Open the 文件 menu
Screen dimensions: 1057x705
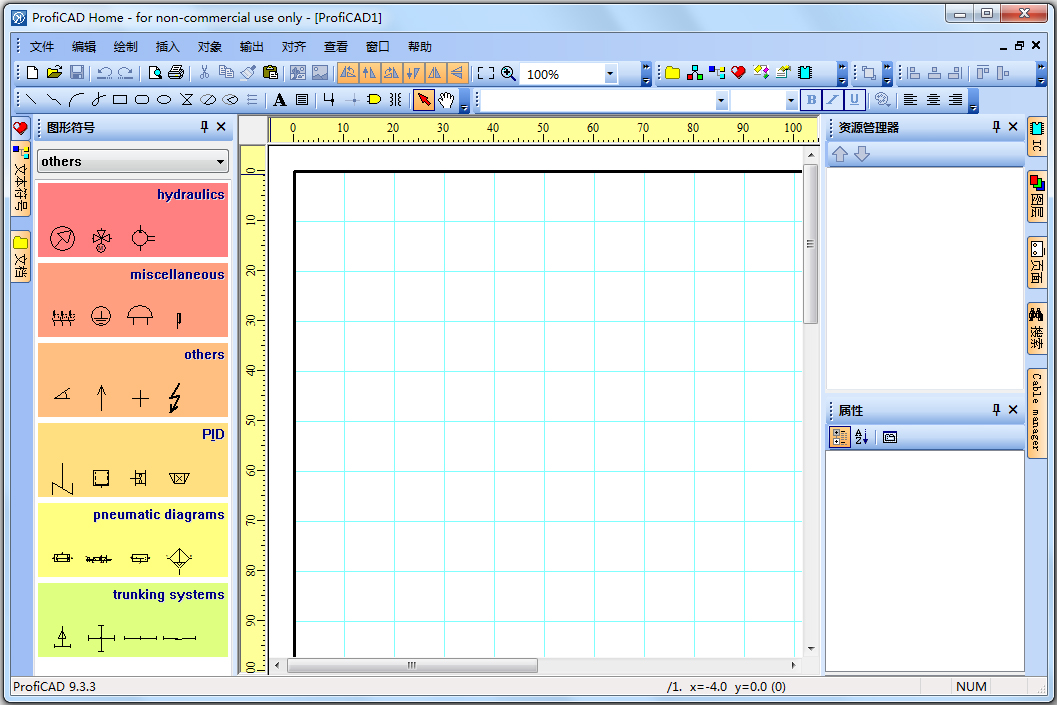42,47
